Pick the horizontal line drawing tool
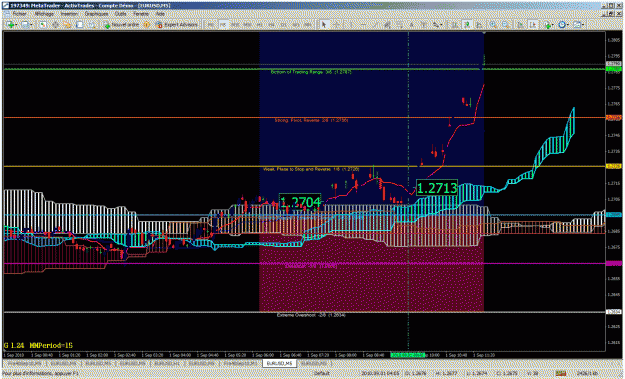Image resolution: width=625 pixels, height=379 pixels. (363, 25)
